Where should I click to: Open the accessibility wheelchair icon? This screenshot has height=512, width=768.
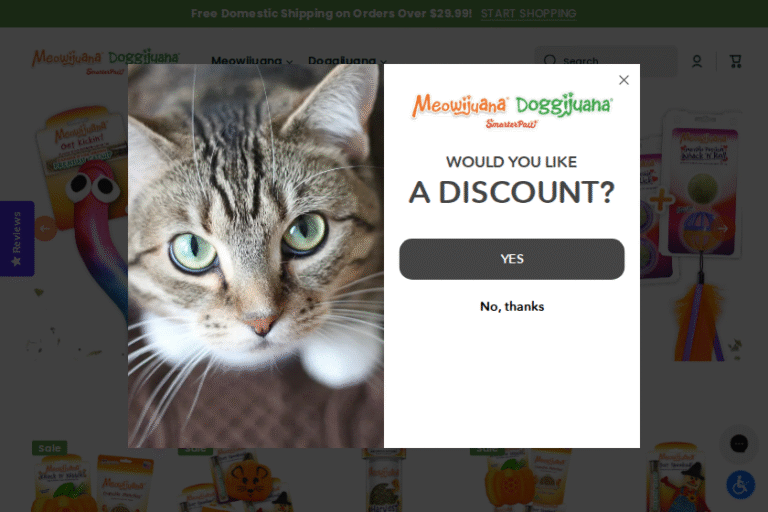740,485
